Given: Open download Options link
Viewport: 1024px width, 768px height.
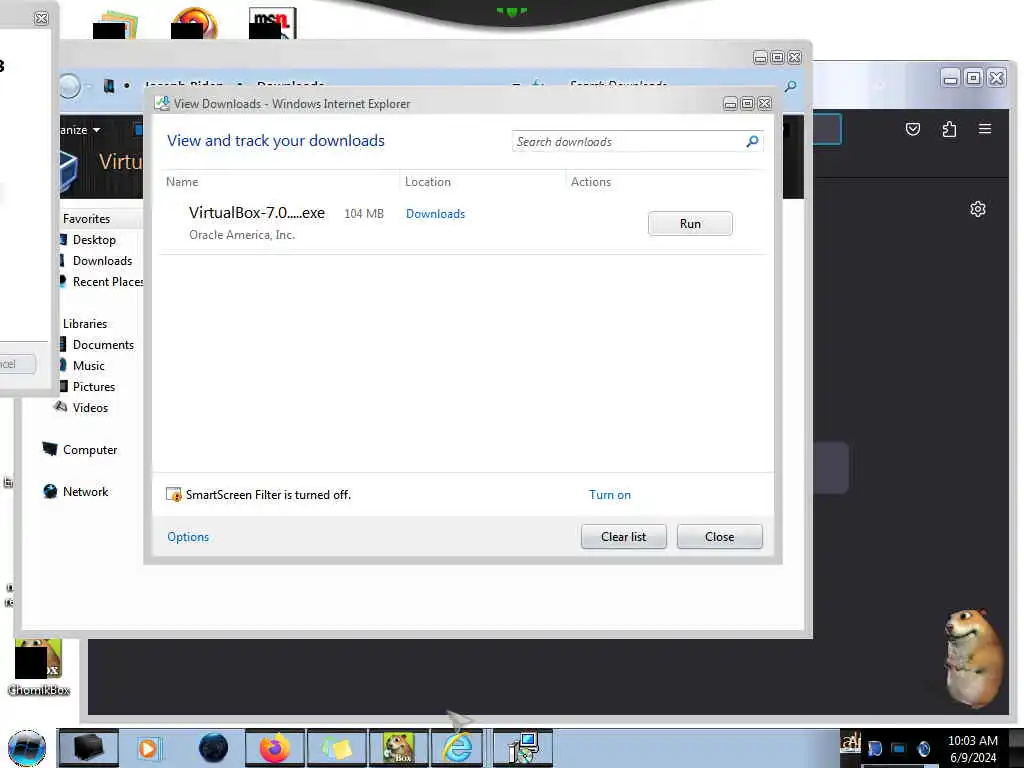Looking at the screenshot, I should click(x=188, y=536).
